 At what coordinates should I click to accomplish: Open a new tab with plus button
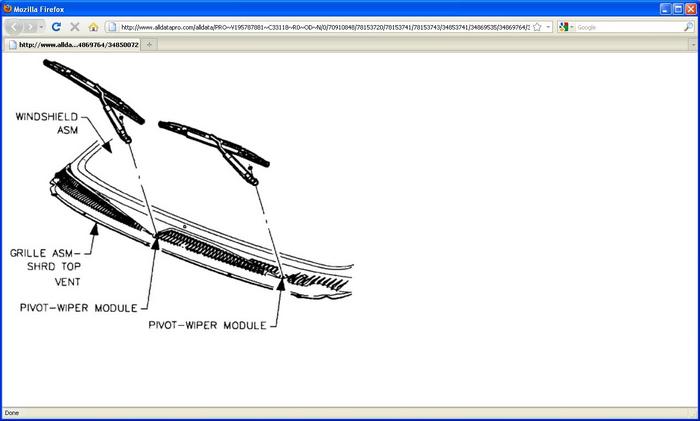[149, 45]
